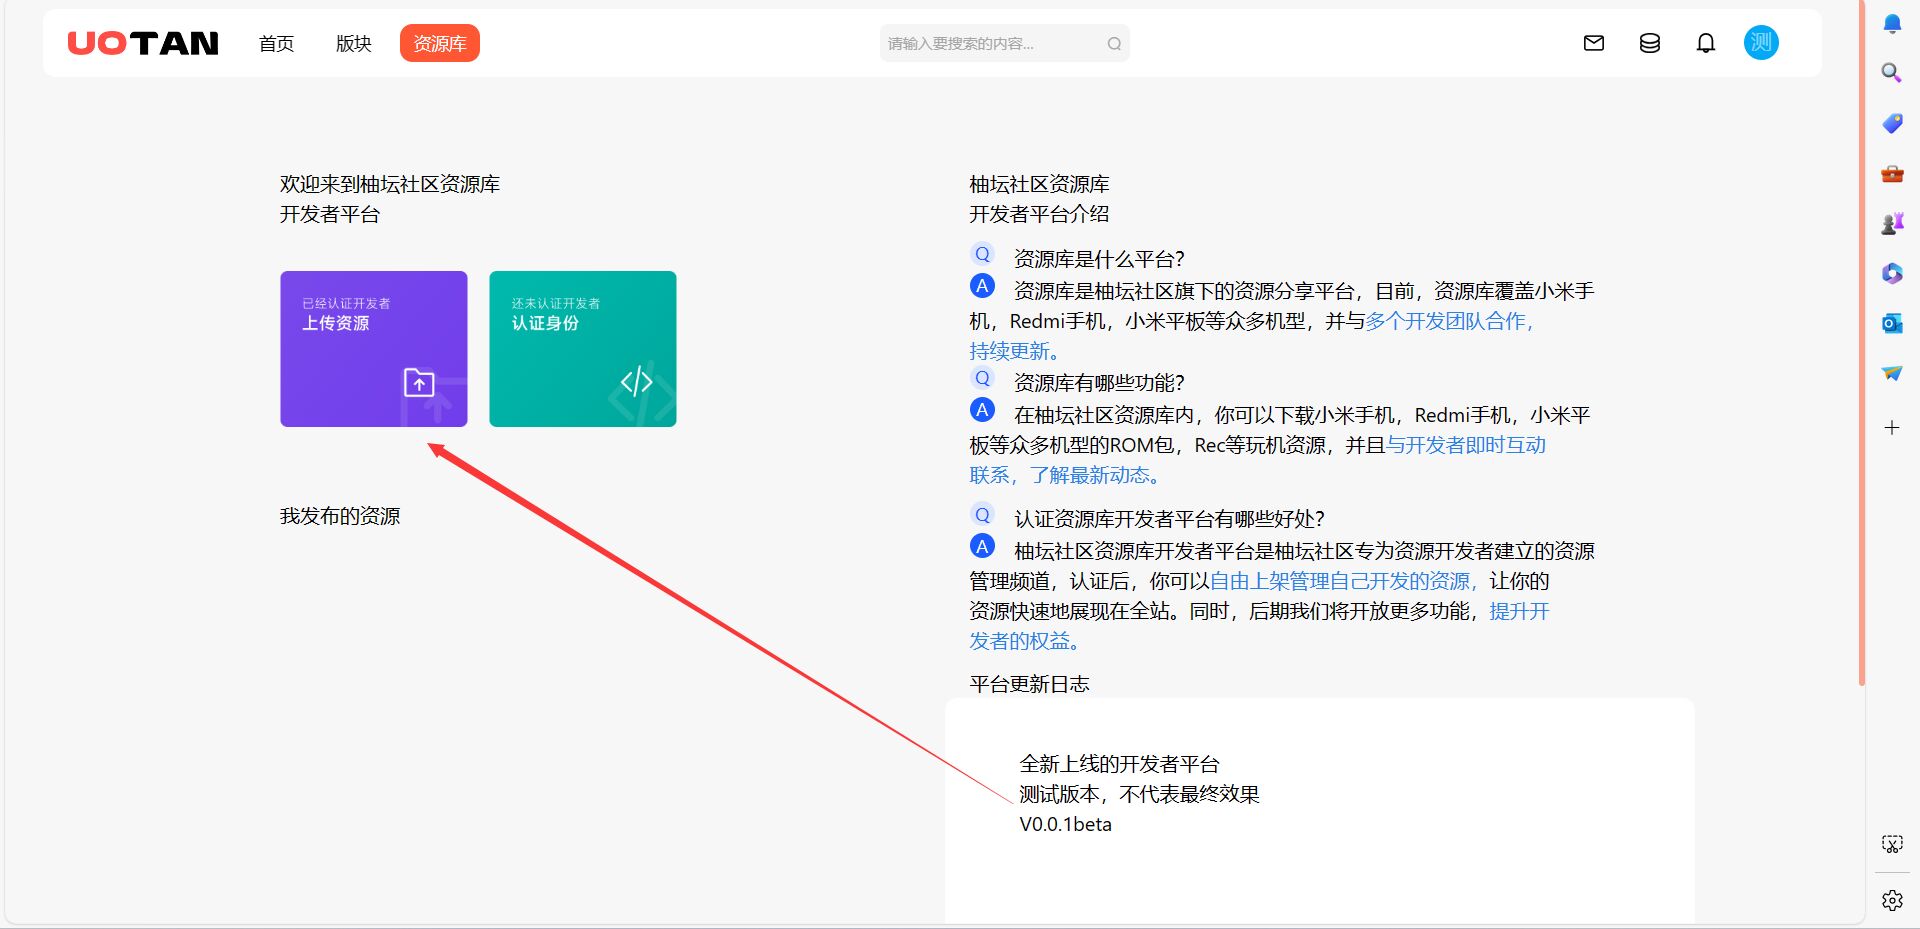Open the notification bell in header
1920x929 pixels.
[x=1706, y=43]
